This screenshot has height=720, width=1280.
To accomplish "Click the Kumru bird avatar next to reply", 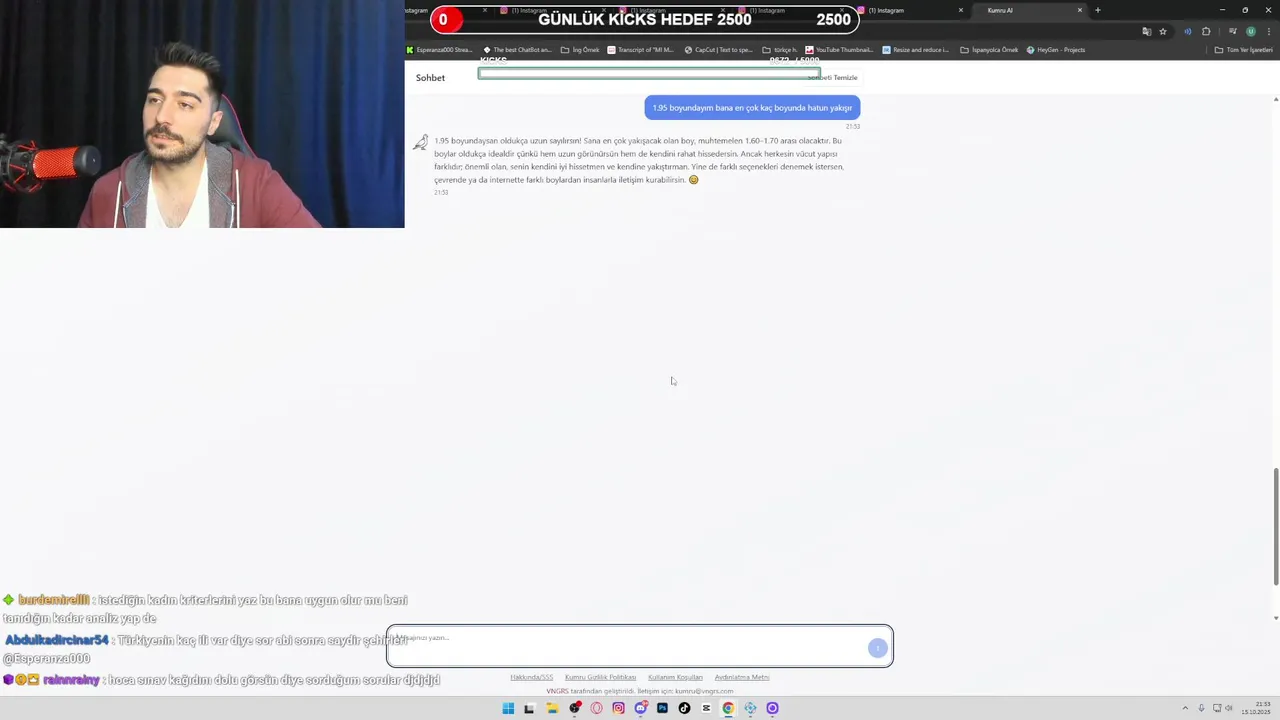I will 420,143.
